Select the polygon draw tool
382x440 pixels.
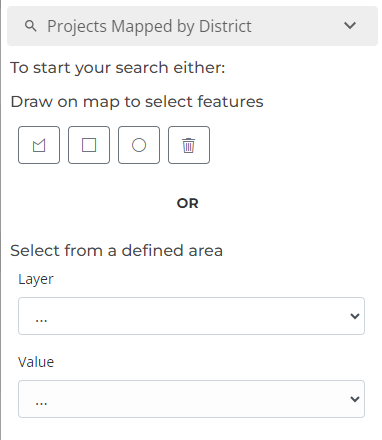point(39,145)
